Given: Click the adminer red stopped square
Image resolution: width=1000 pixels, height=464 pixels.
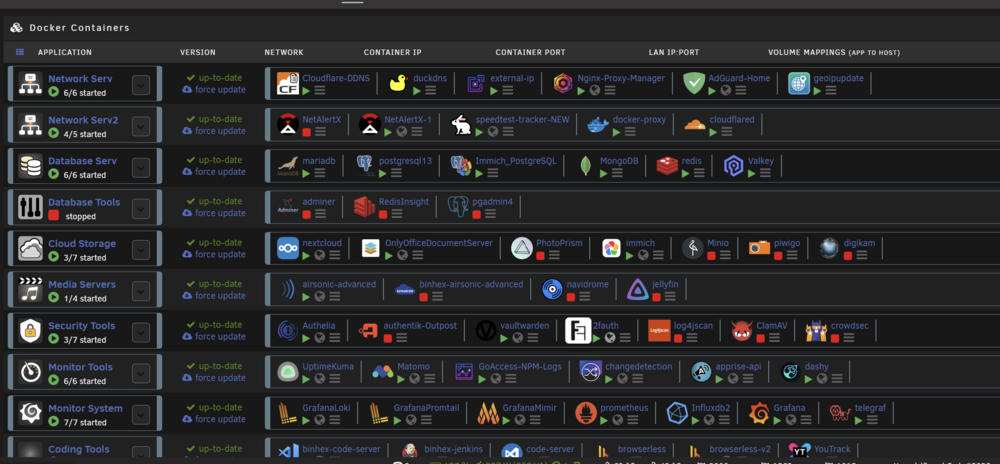Looking at the screenshot, I should pyautogui.click(x=307, y=214).
